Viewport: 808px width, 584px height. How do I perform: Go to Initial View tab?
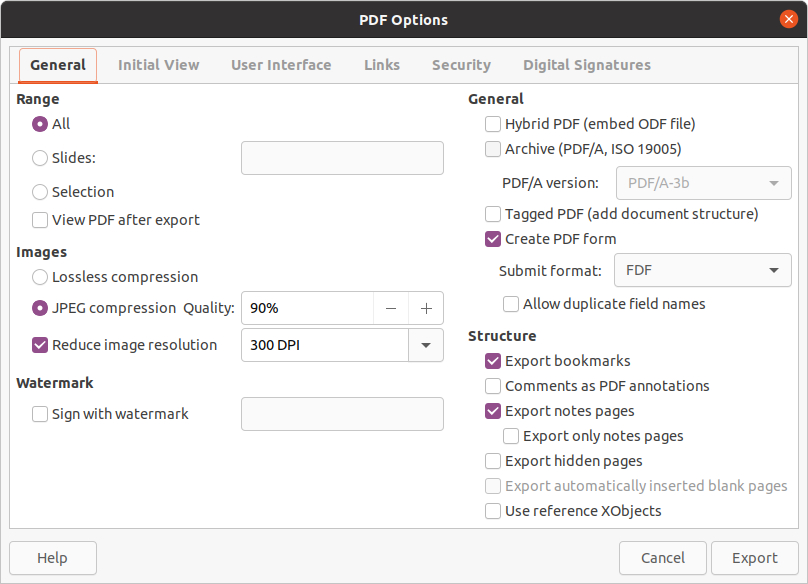coord(158,65)
